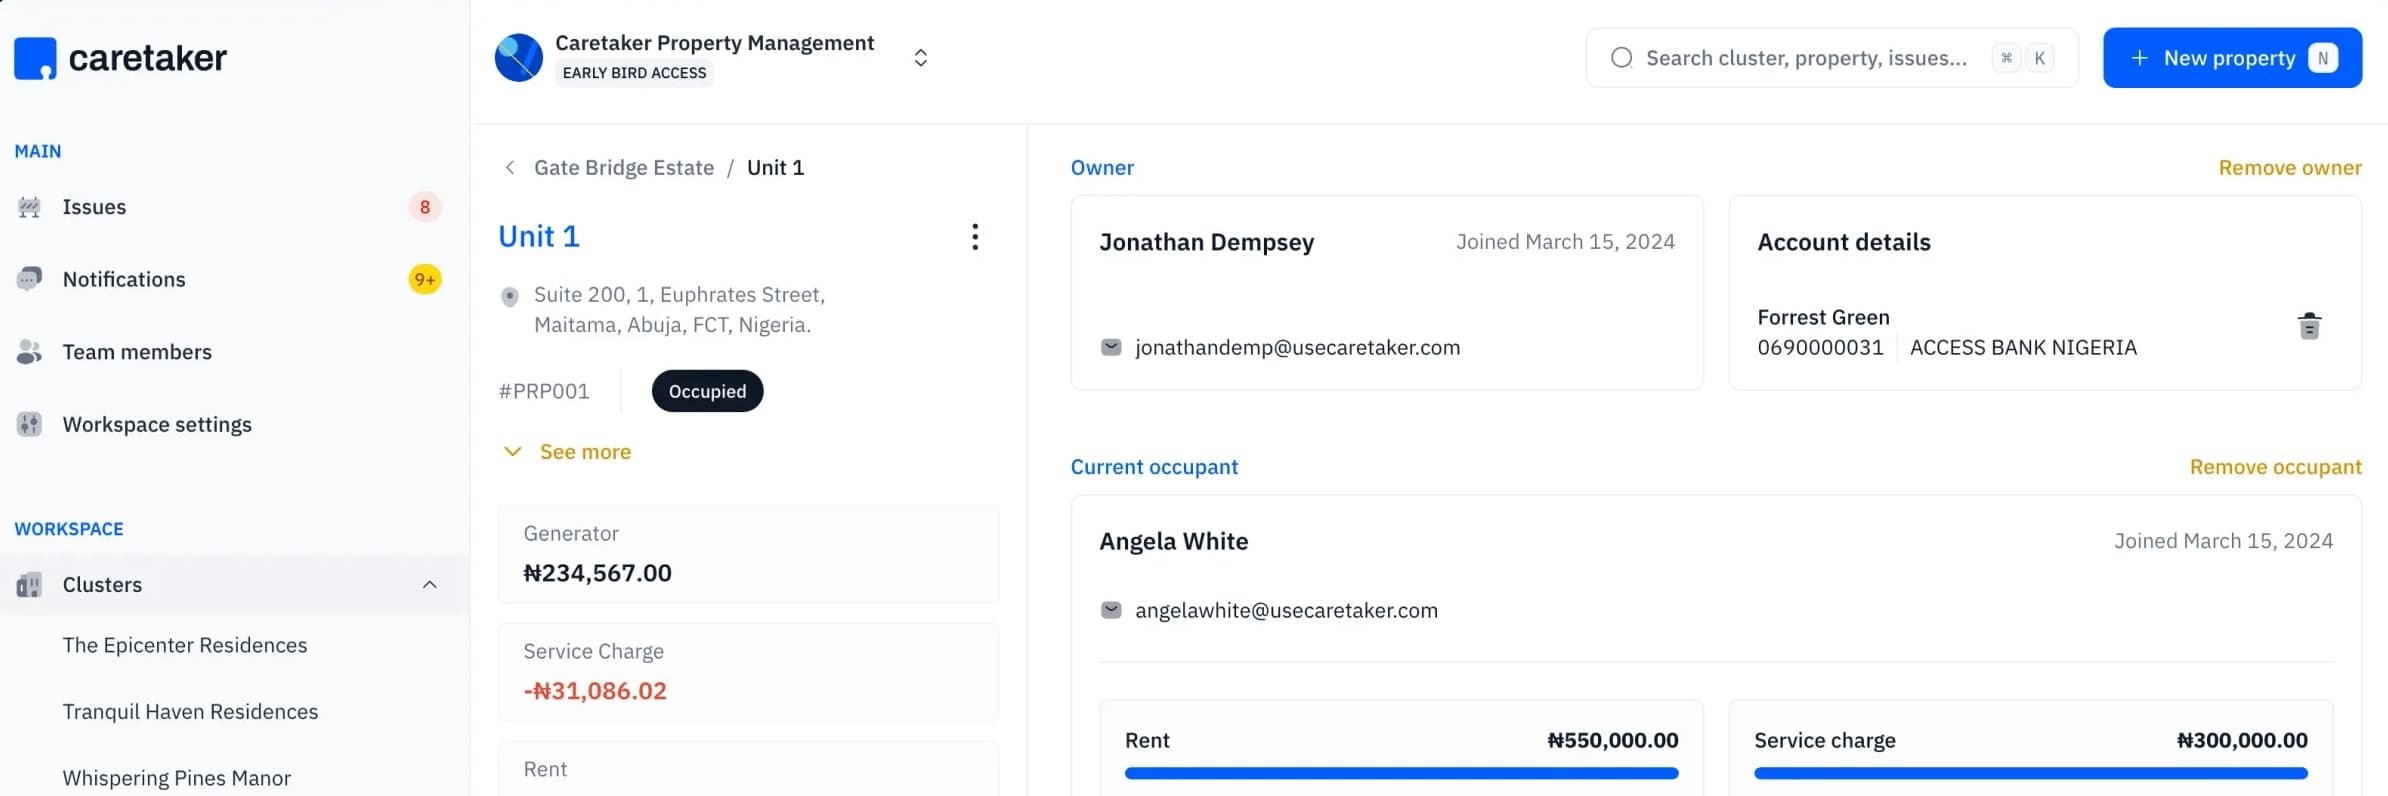The image size is (2388, 796).
Task: Click the Occupied status badge
Action: (x=707, y=391)
